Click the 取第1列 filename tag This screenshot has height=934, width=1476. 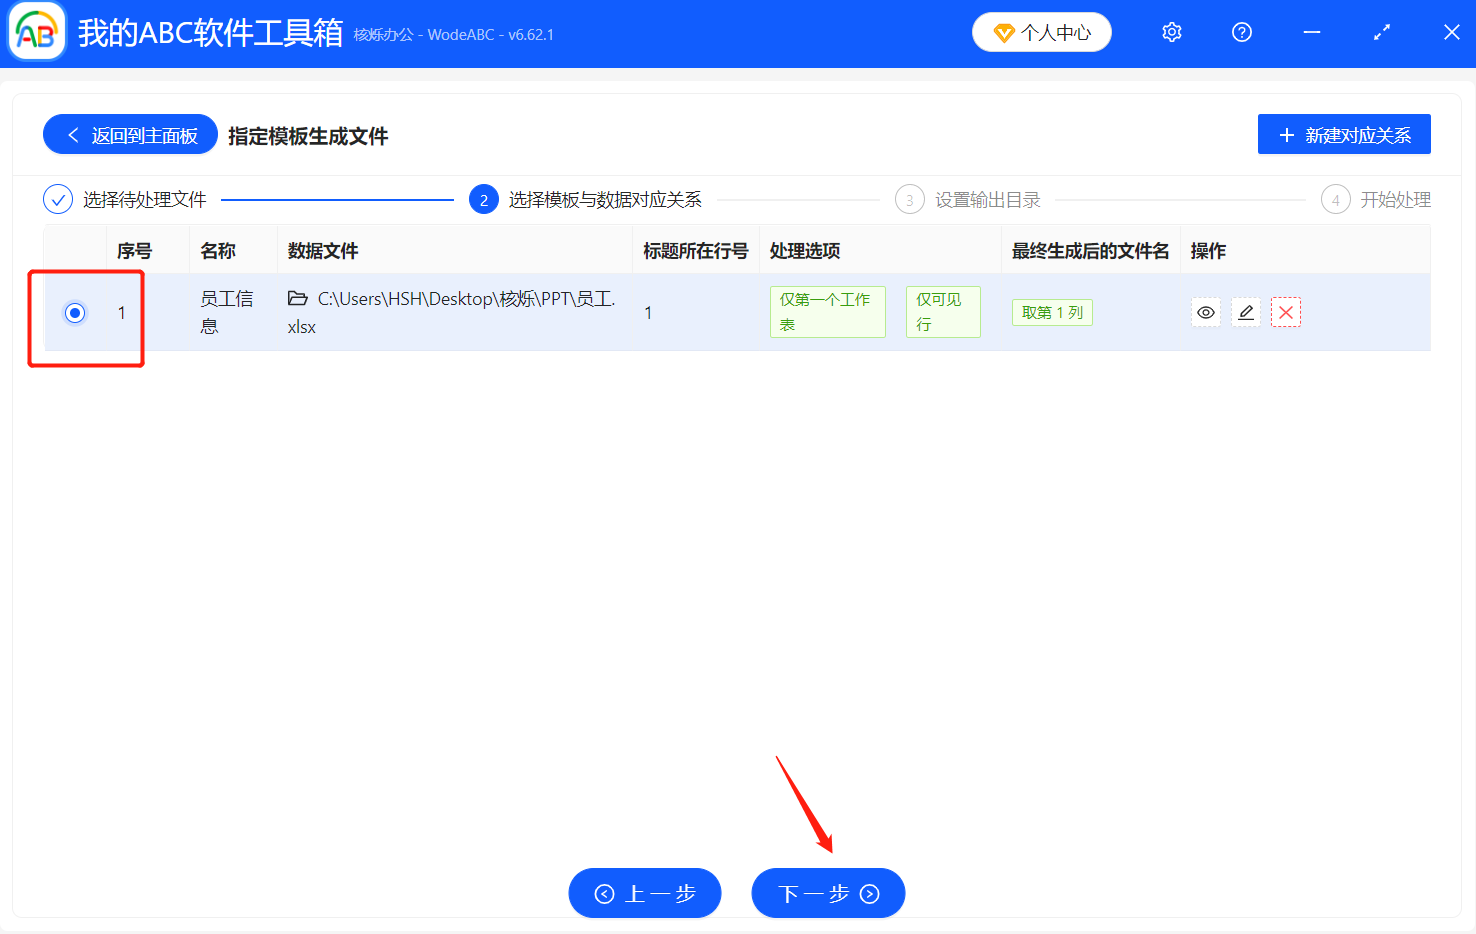pyautogui.click(x=1052, y=311)
